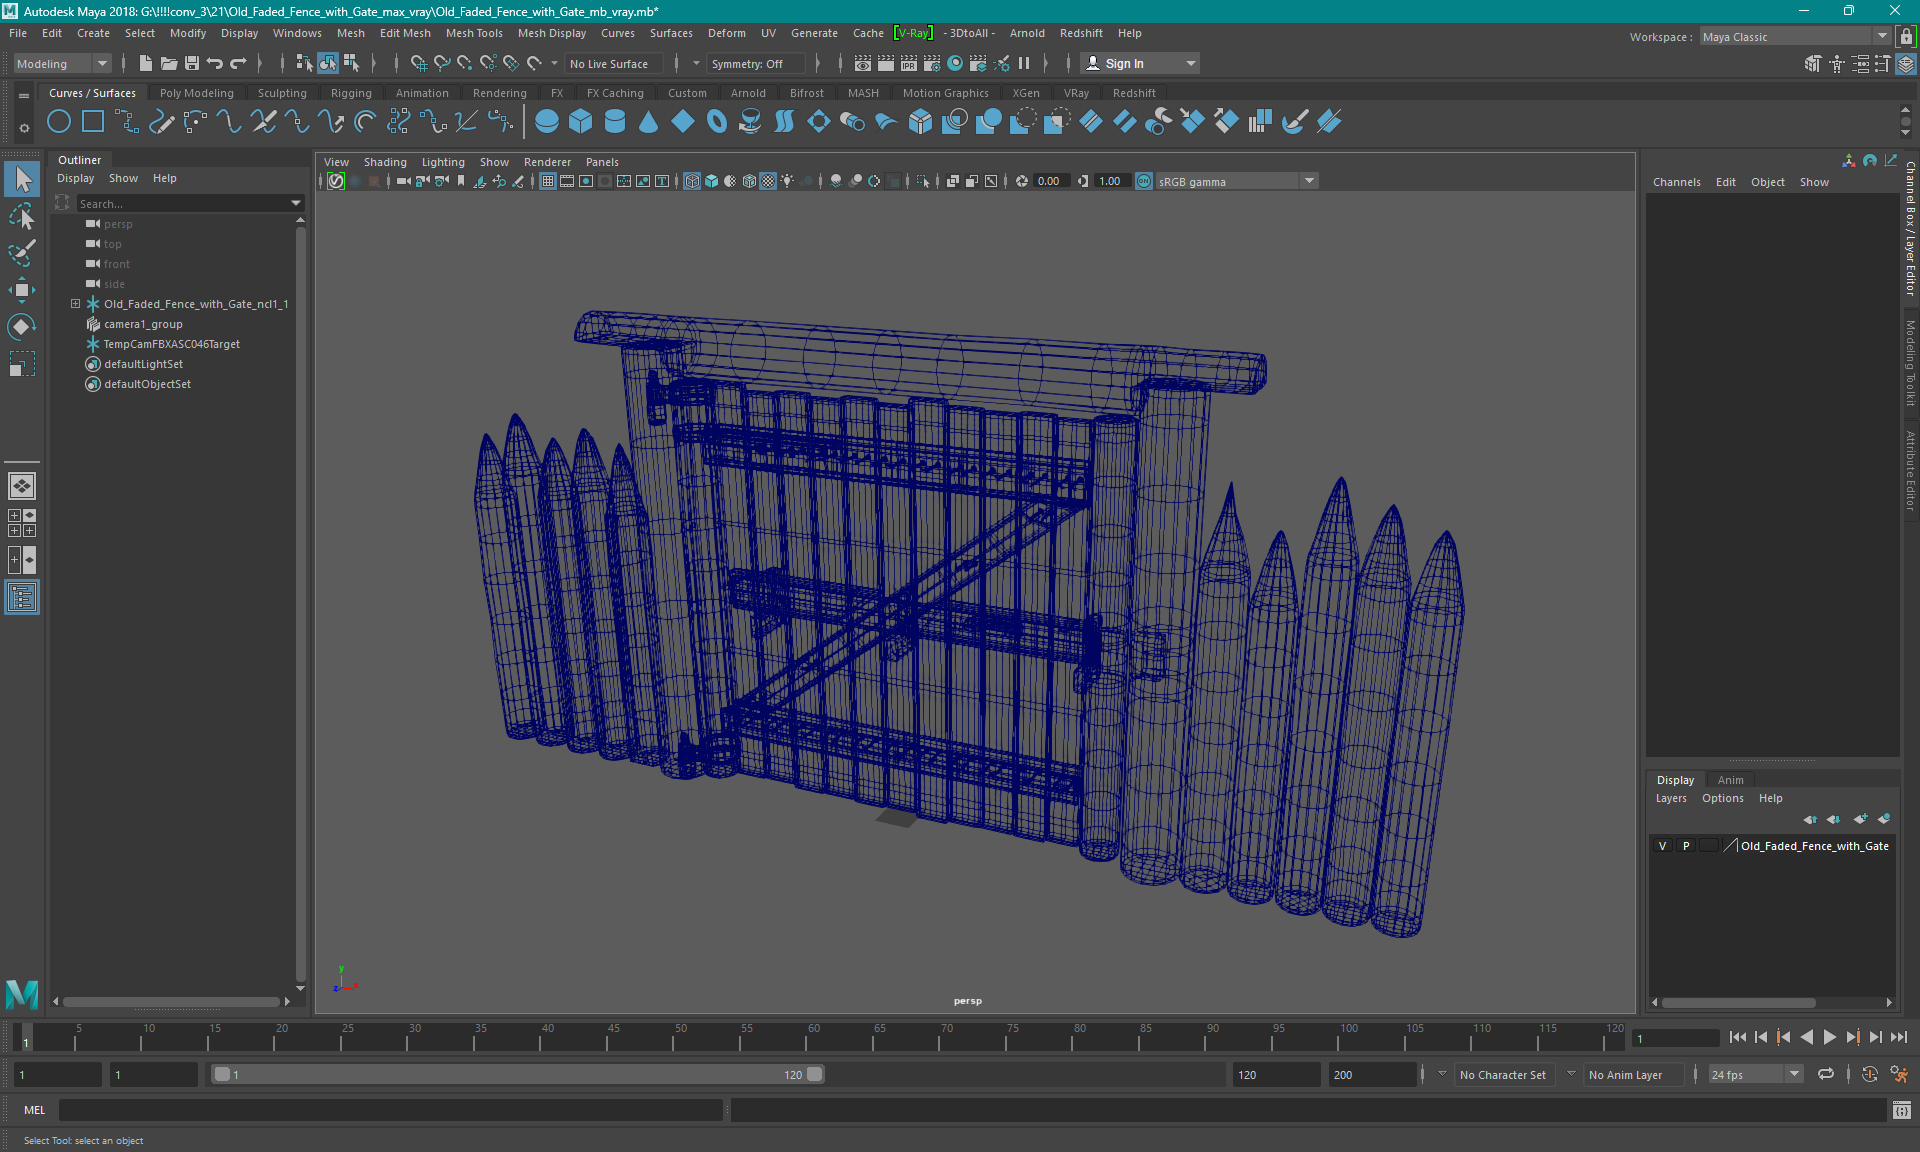Click the time range slider bar
Image resolution: width=1920 pixels, height=1152 pixels.
coord(518,1074)
